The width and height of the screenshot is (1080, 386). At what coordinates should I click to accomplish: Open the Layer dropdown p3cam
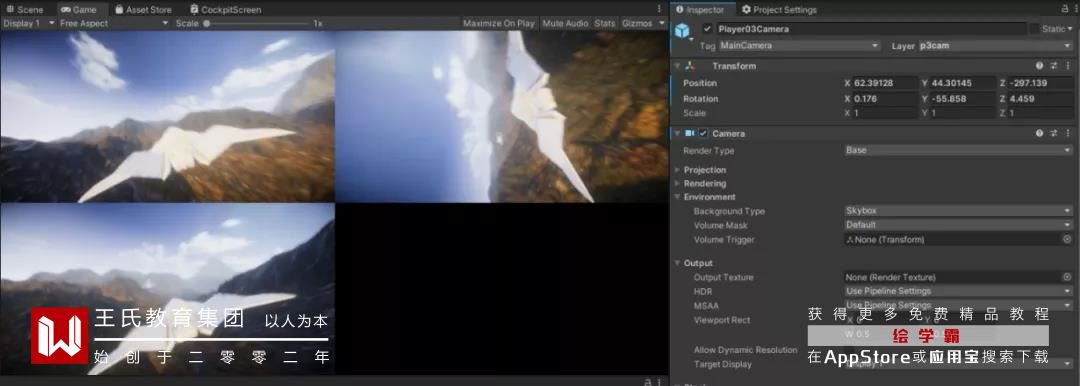(x=996, y=45)
